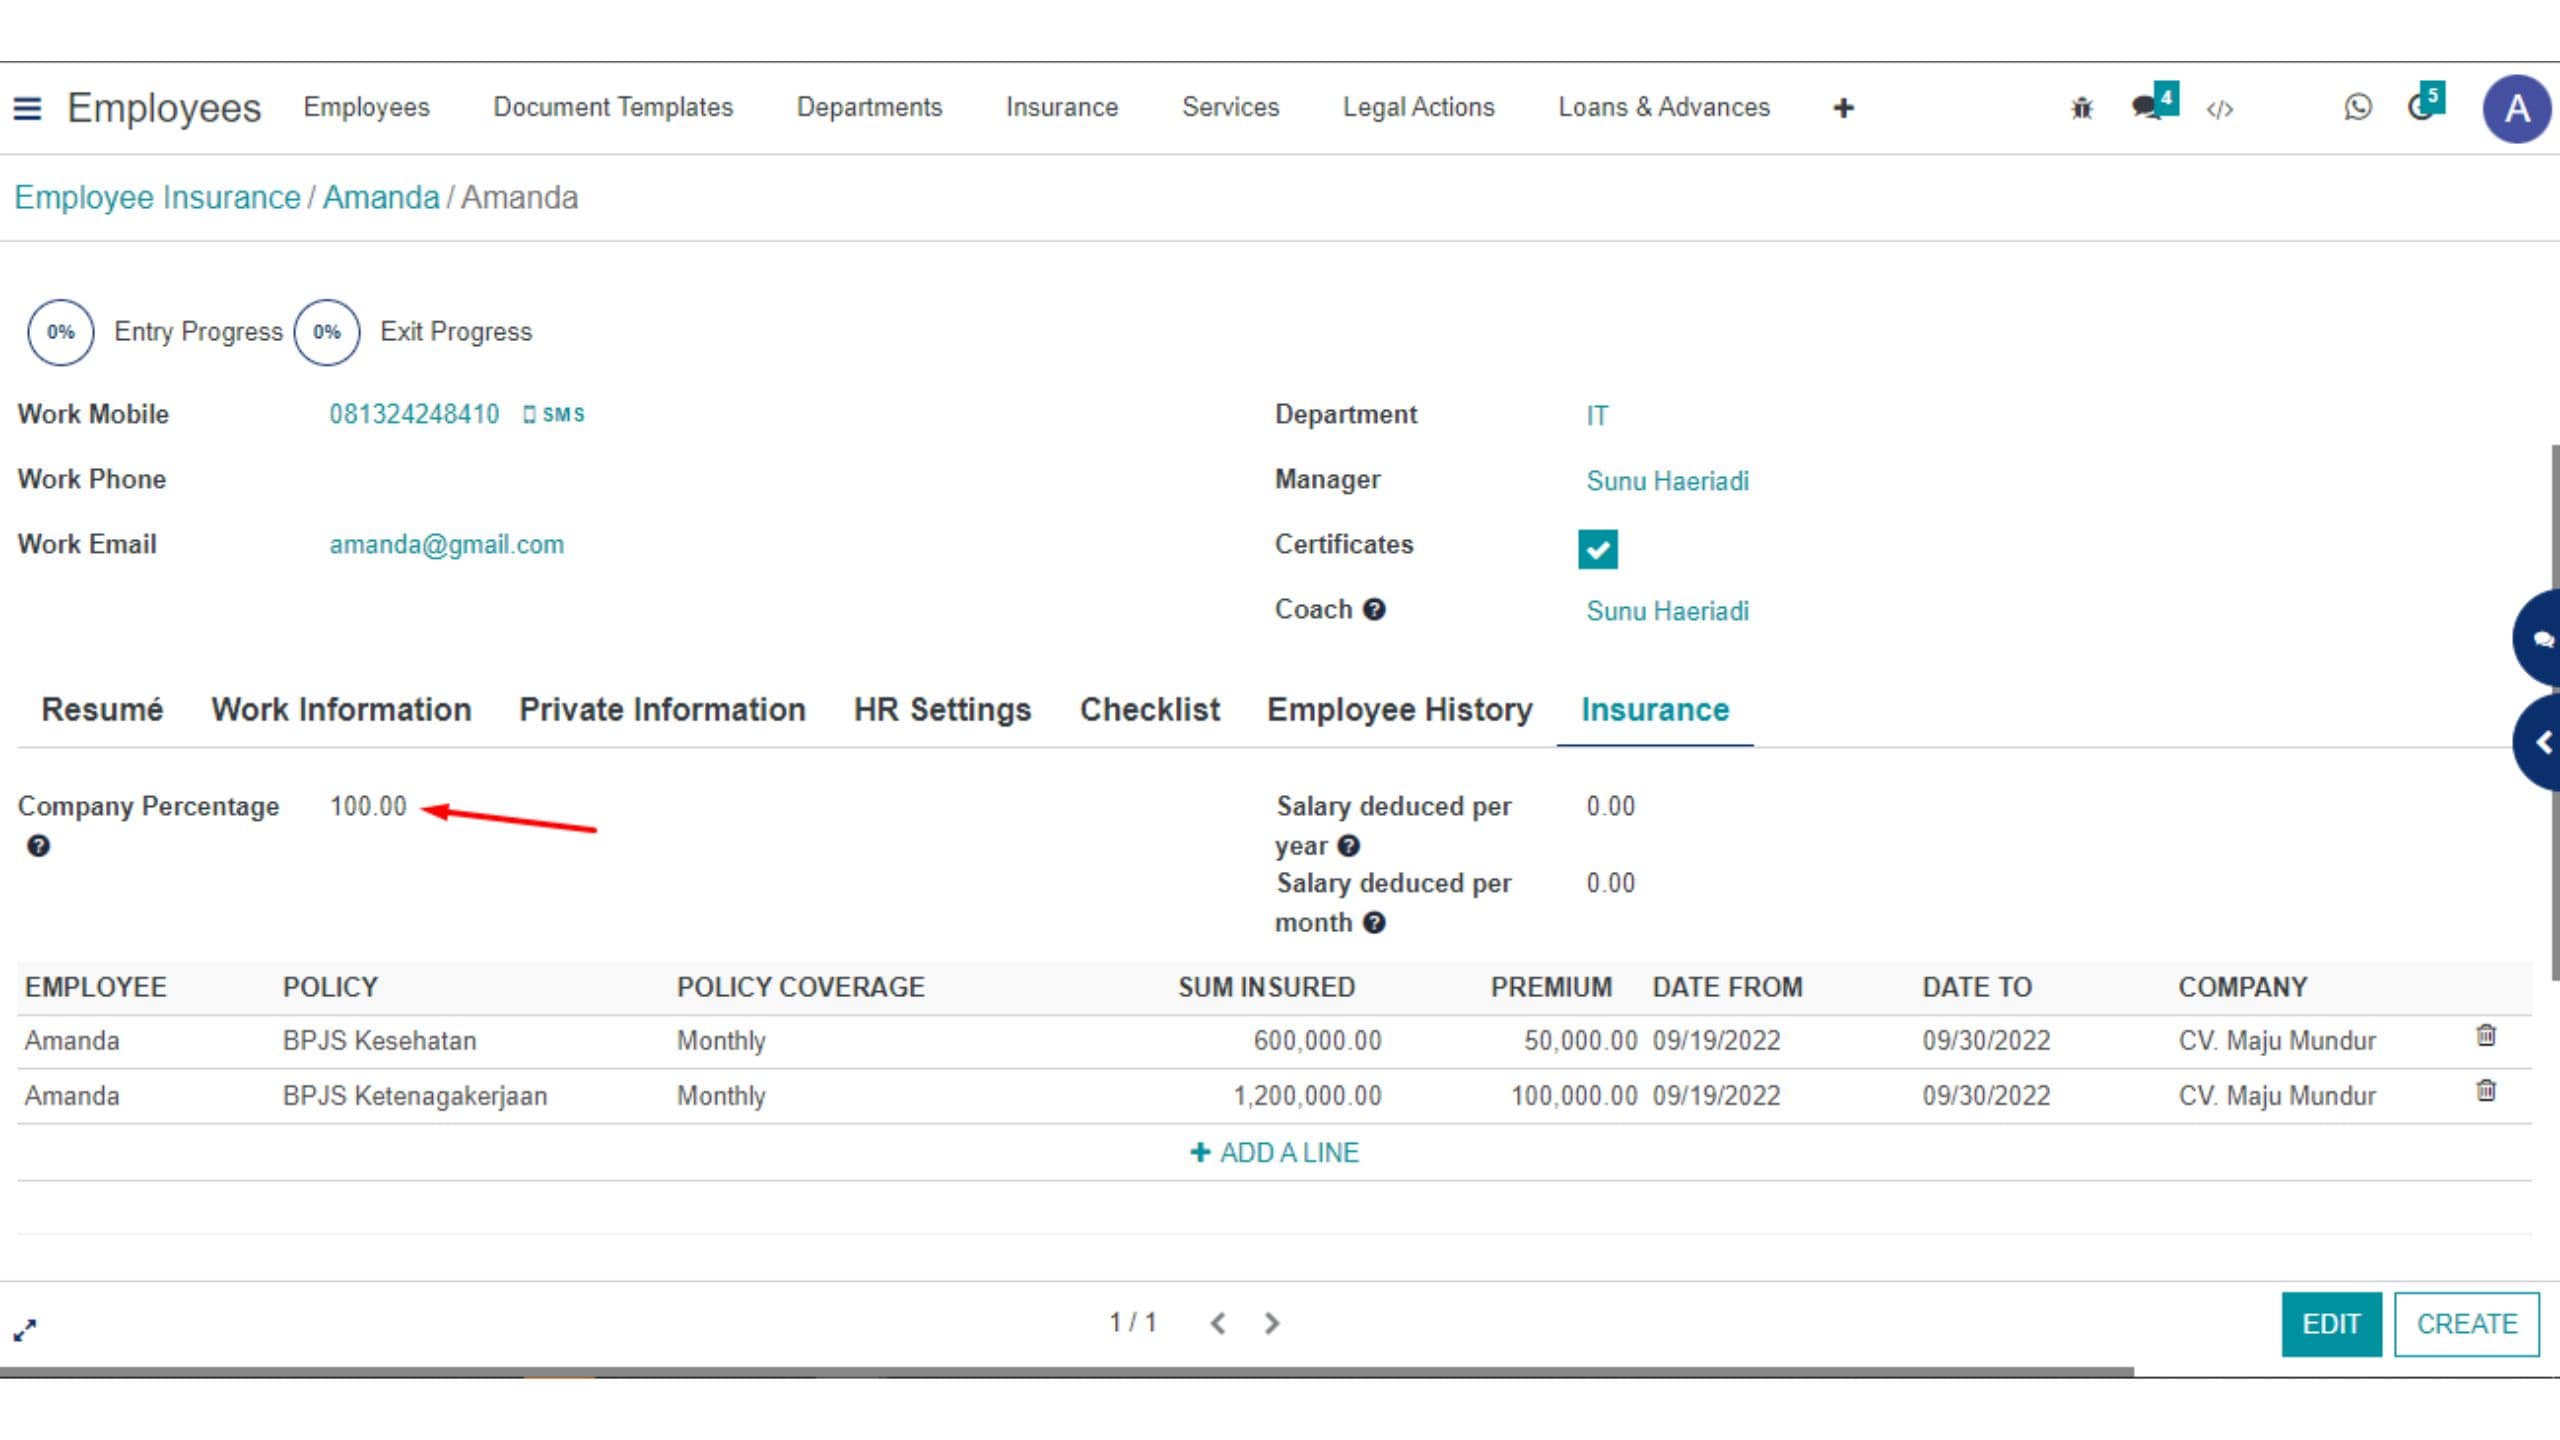The height and width of the screenshot is (1440, 2560).
Task: Select the Insurance tab
Action: click(1655, 709)
